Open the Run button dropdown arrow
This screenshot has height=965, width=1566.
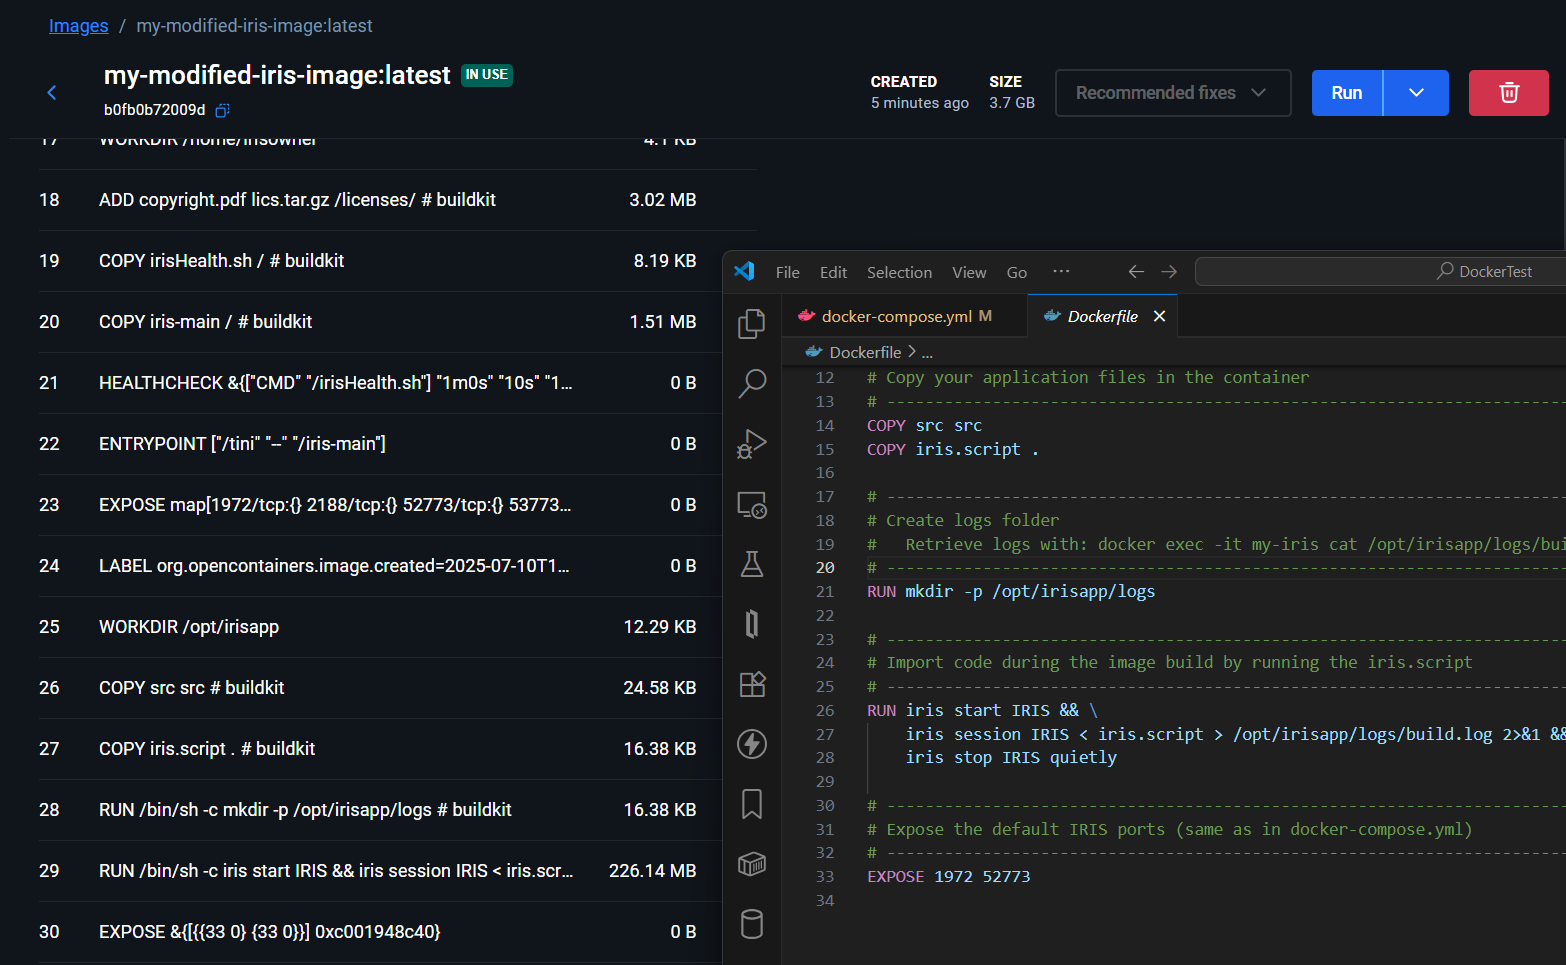tap(1416, 93)
